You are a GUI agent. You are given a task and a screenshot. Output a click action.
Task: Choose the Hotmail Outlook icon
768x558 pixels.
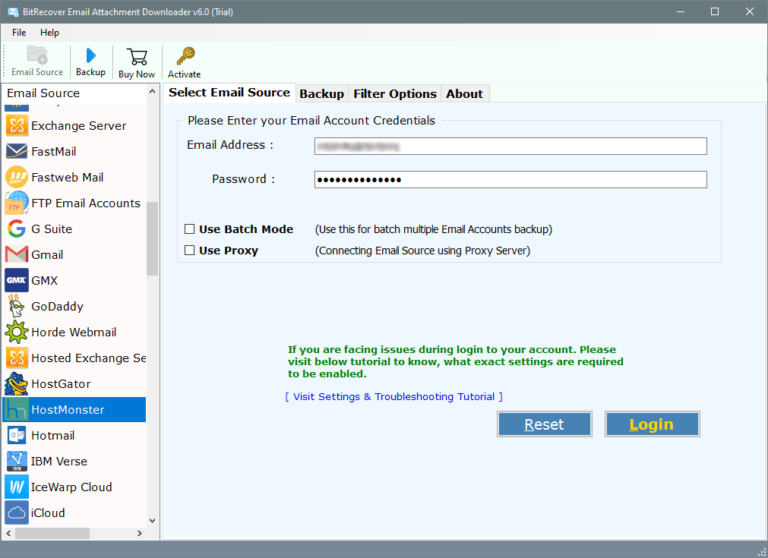click(x=17, y=436)
